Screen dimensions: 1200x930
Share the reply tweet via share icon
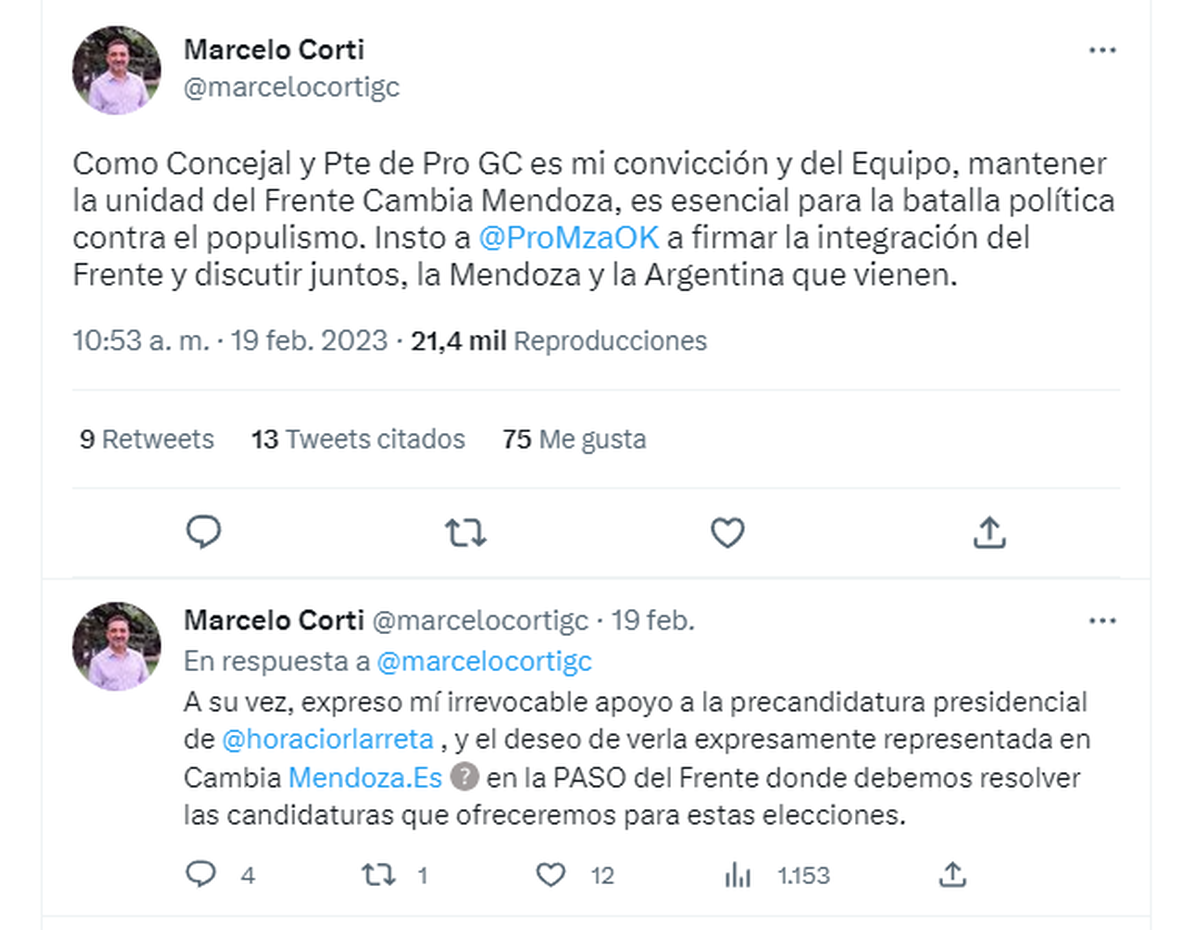953,875
